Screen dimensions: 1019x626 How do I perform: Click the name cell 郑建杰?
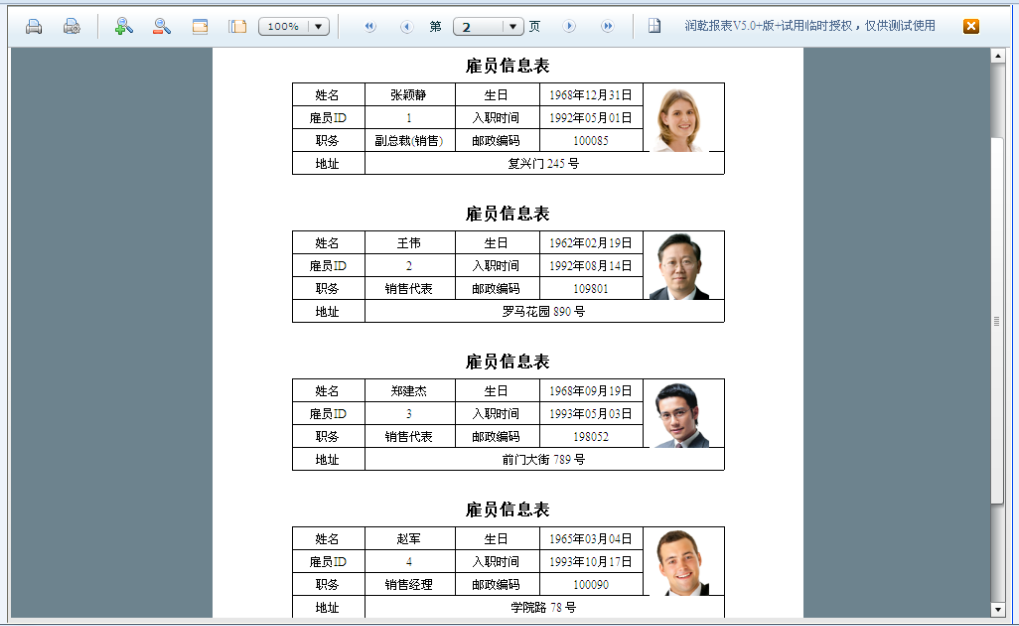point(409,391)
